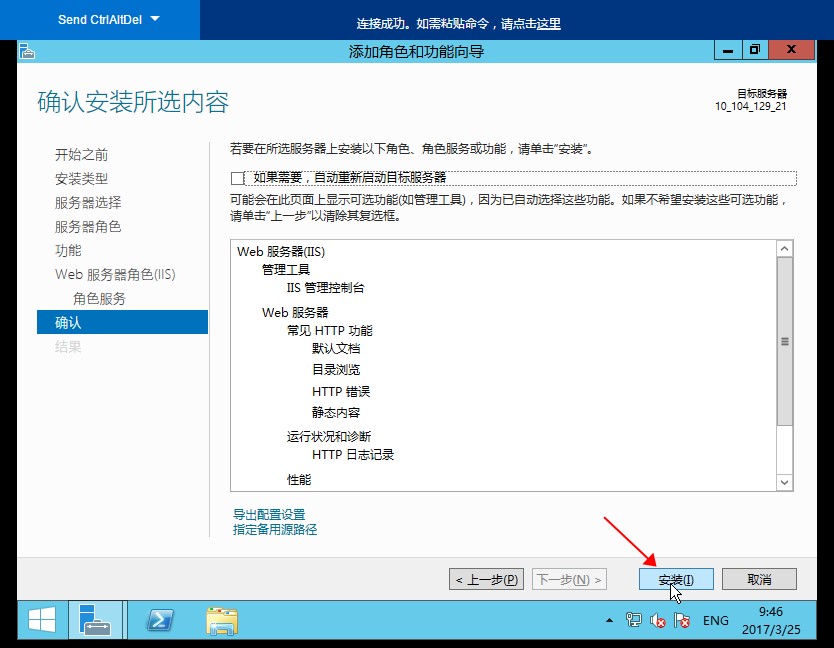This screenshot has height=648, width=834.
Task: Open the clock showing 9:46
Action: tap(771, 620)
